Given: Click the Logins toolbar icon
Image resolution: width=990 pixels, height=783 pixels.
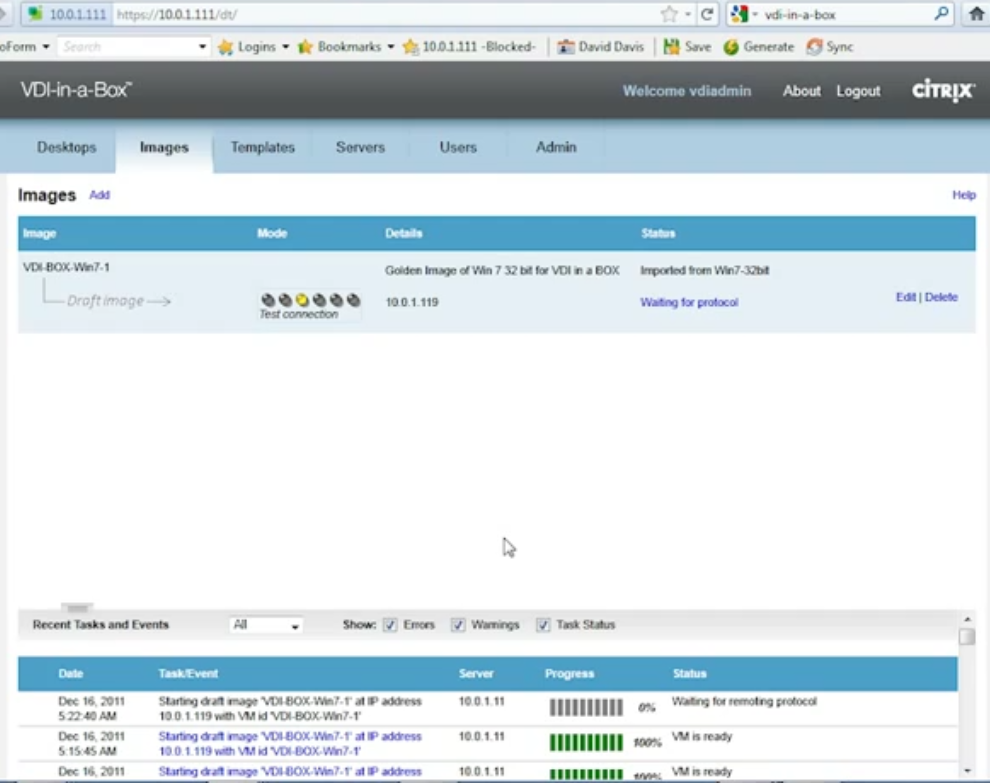Looking at the screenshot, I should tap(225, 47).
